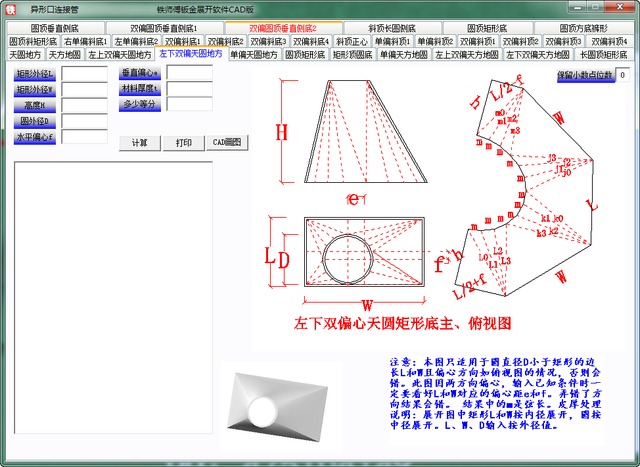Click the 材料厚度t label button
640x467 pixels.
coord(140,88)
